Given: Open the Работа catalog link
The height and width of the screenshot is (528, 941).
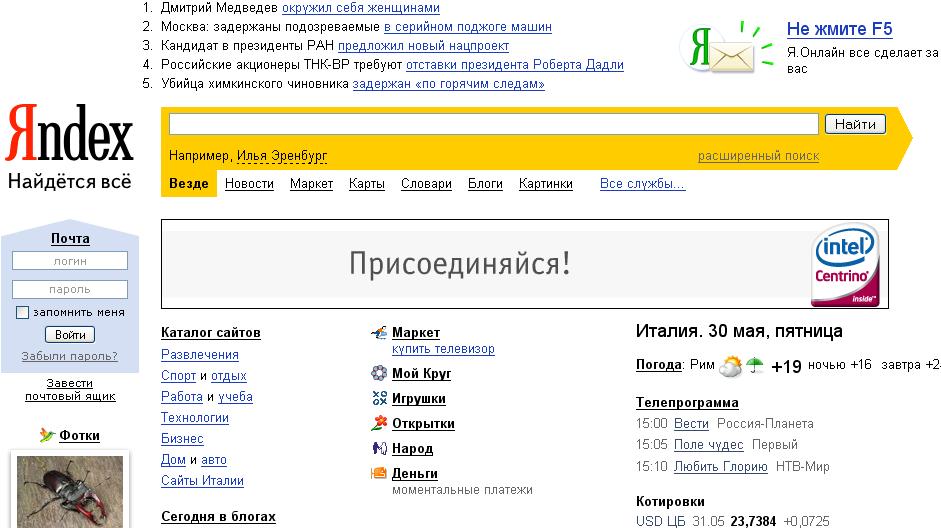Looking at the screenshot, I should click(x=182, y=397).
